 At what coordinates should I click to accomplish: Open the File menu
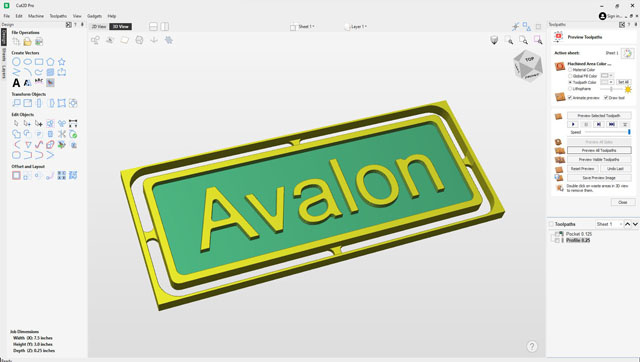point(7,16)
